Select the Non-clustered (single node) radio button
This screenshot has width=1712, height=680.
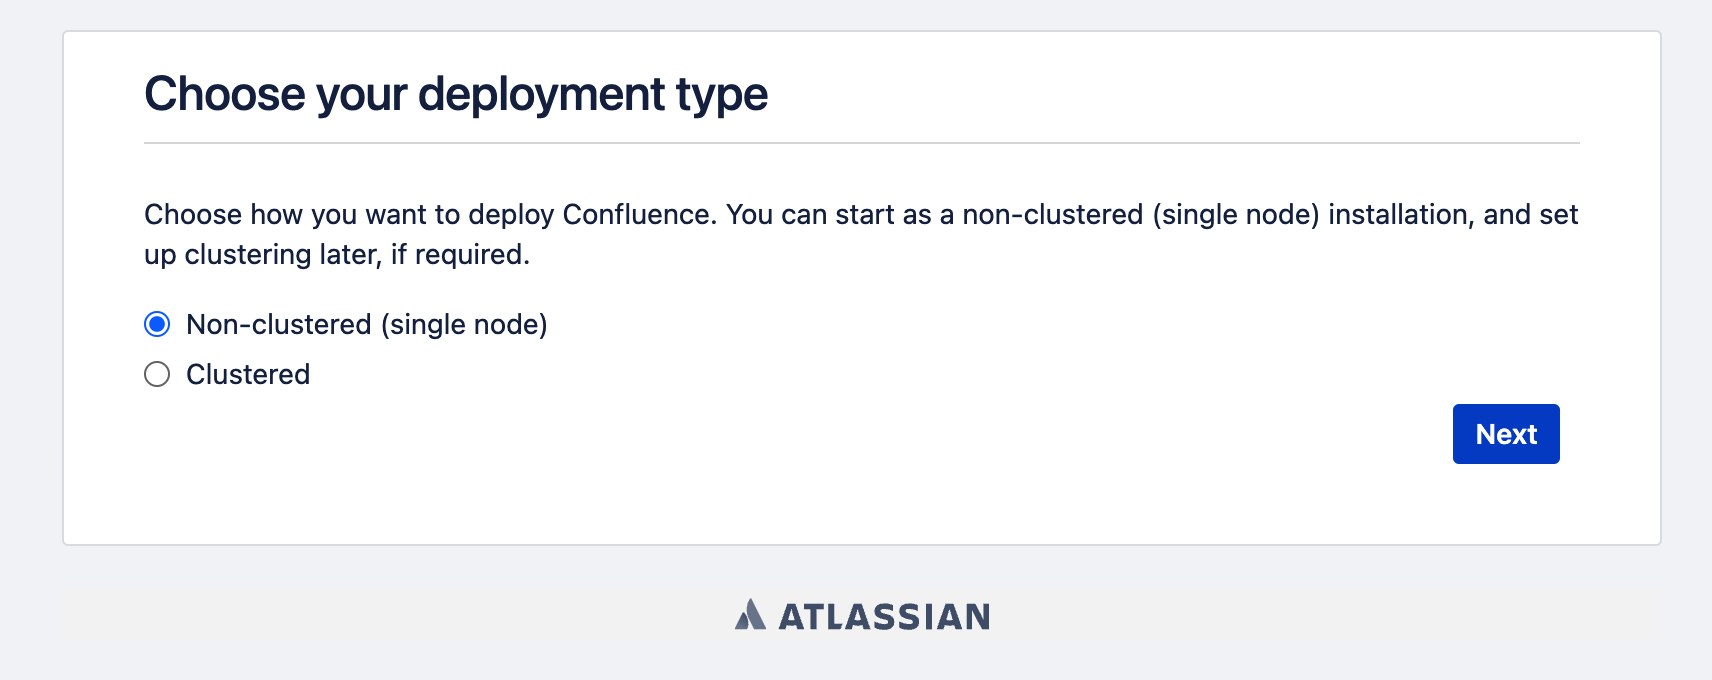[157, 324]
